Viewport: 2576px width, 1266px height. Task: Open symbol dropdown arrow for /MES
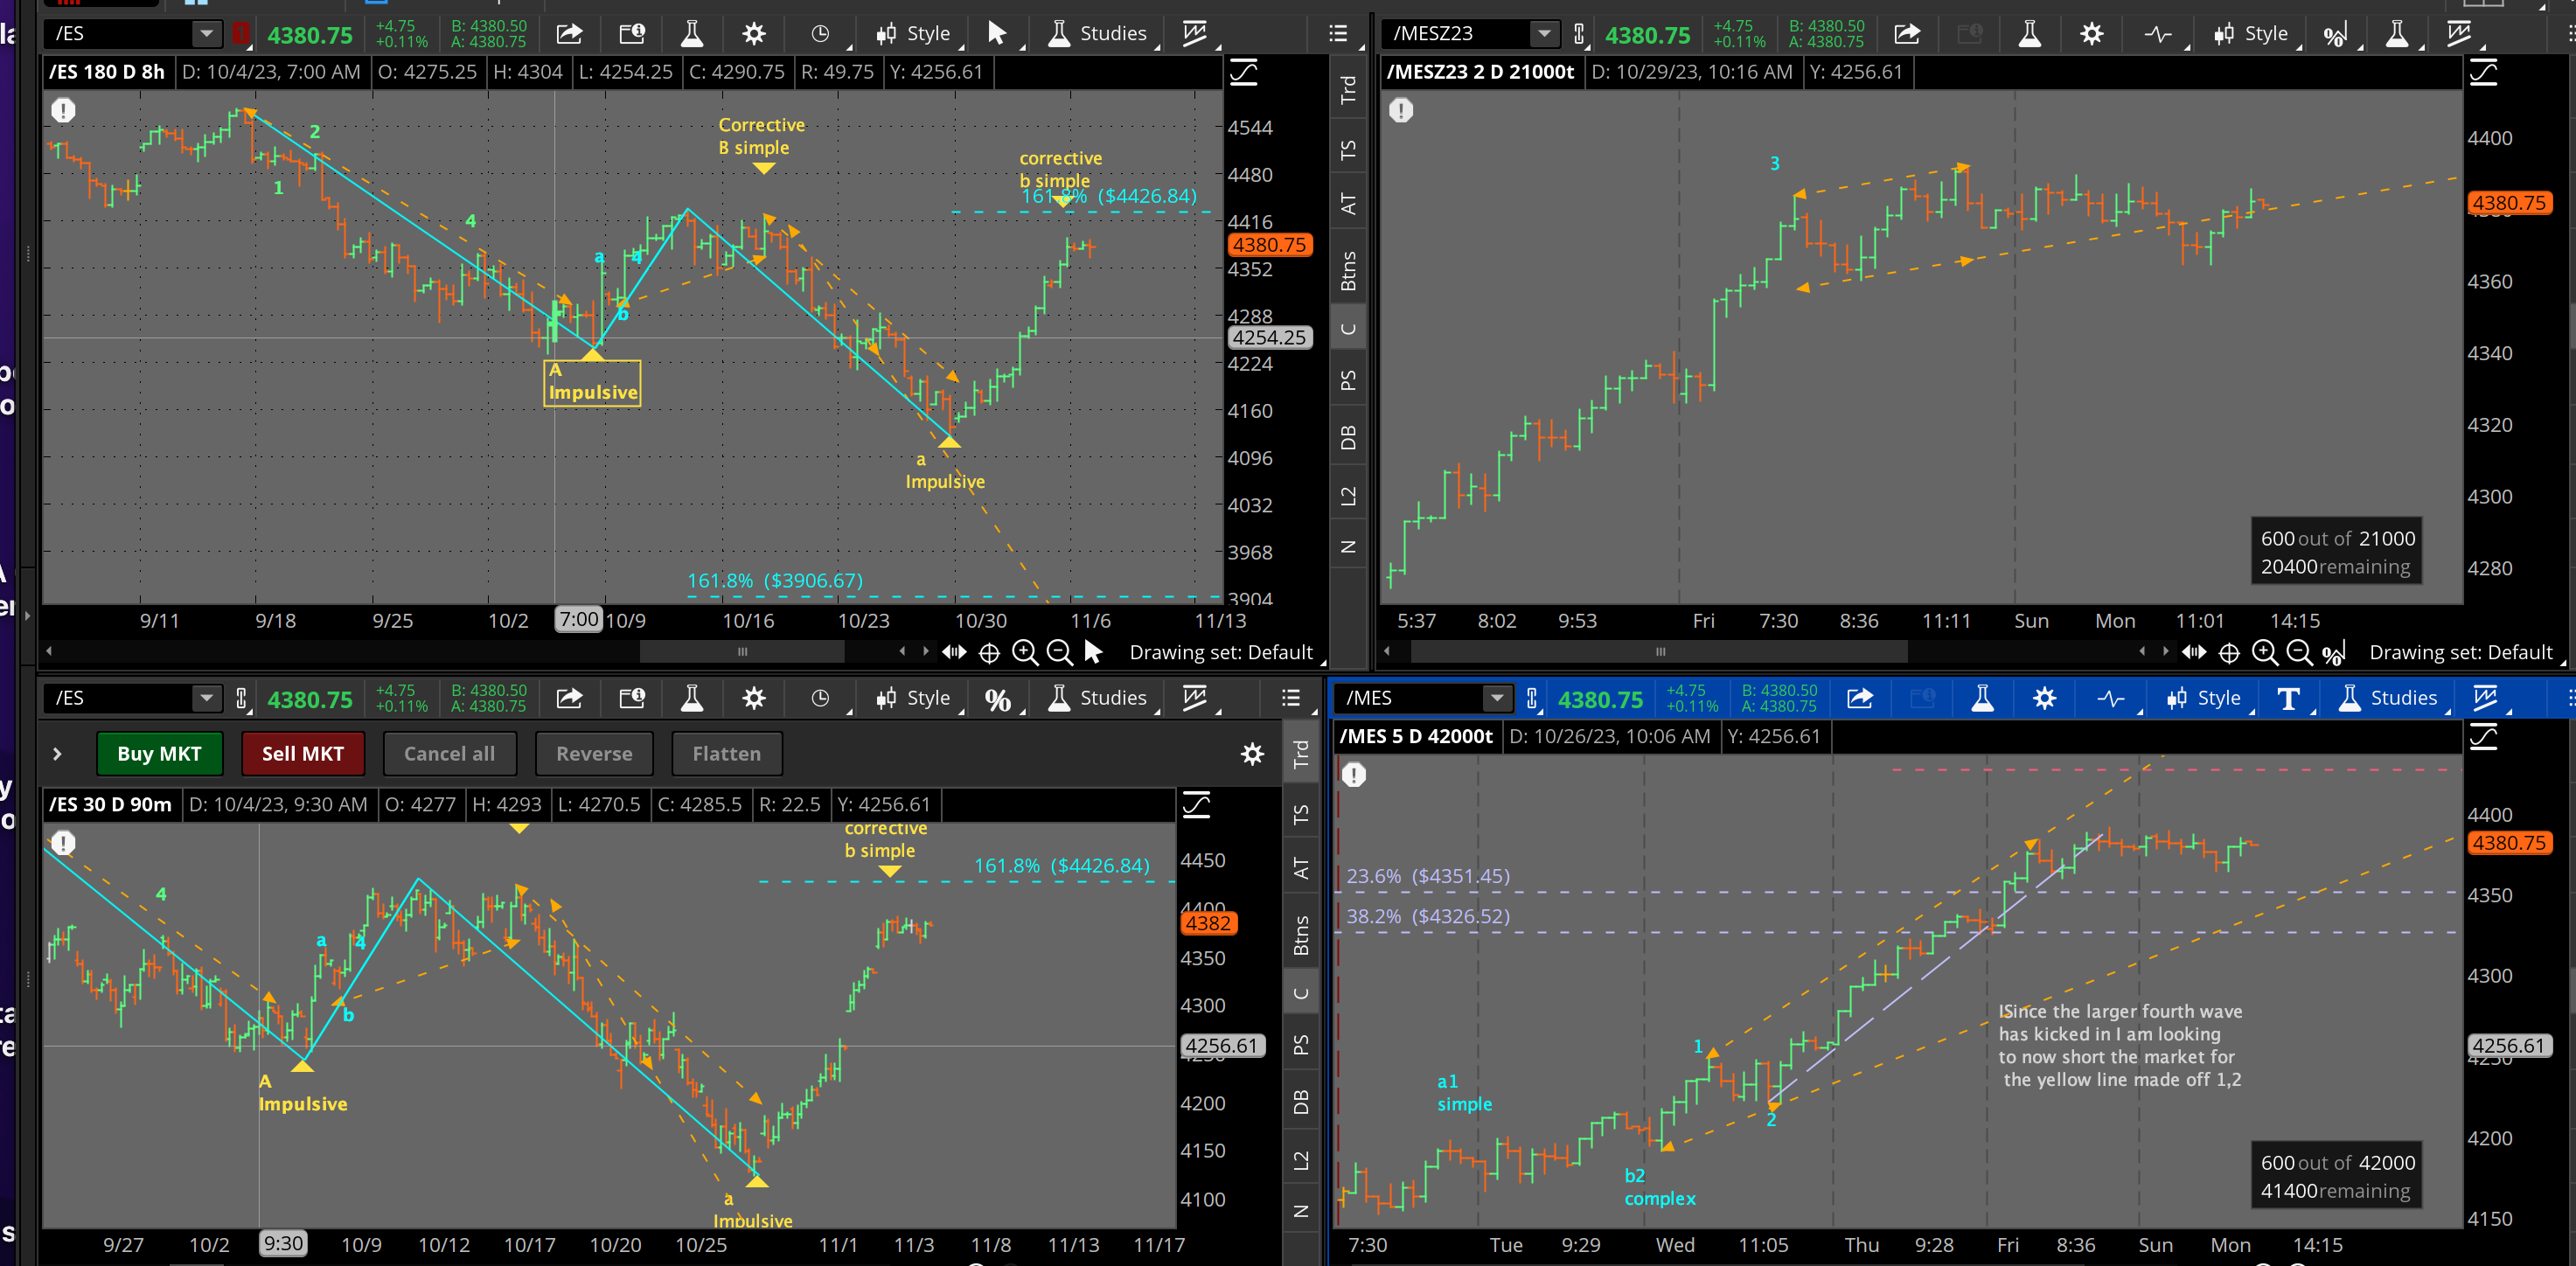[x=1496, y=699]
